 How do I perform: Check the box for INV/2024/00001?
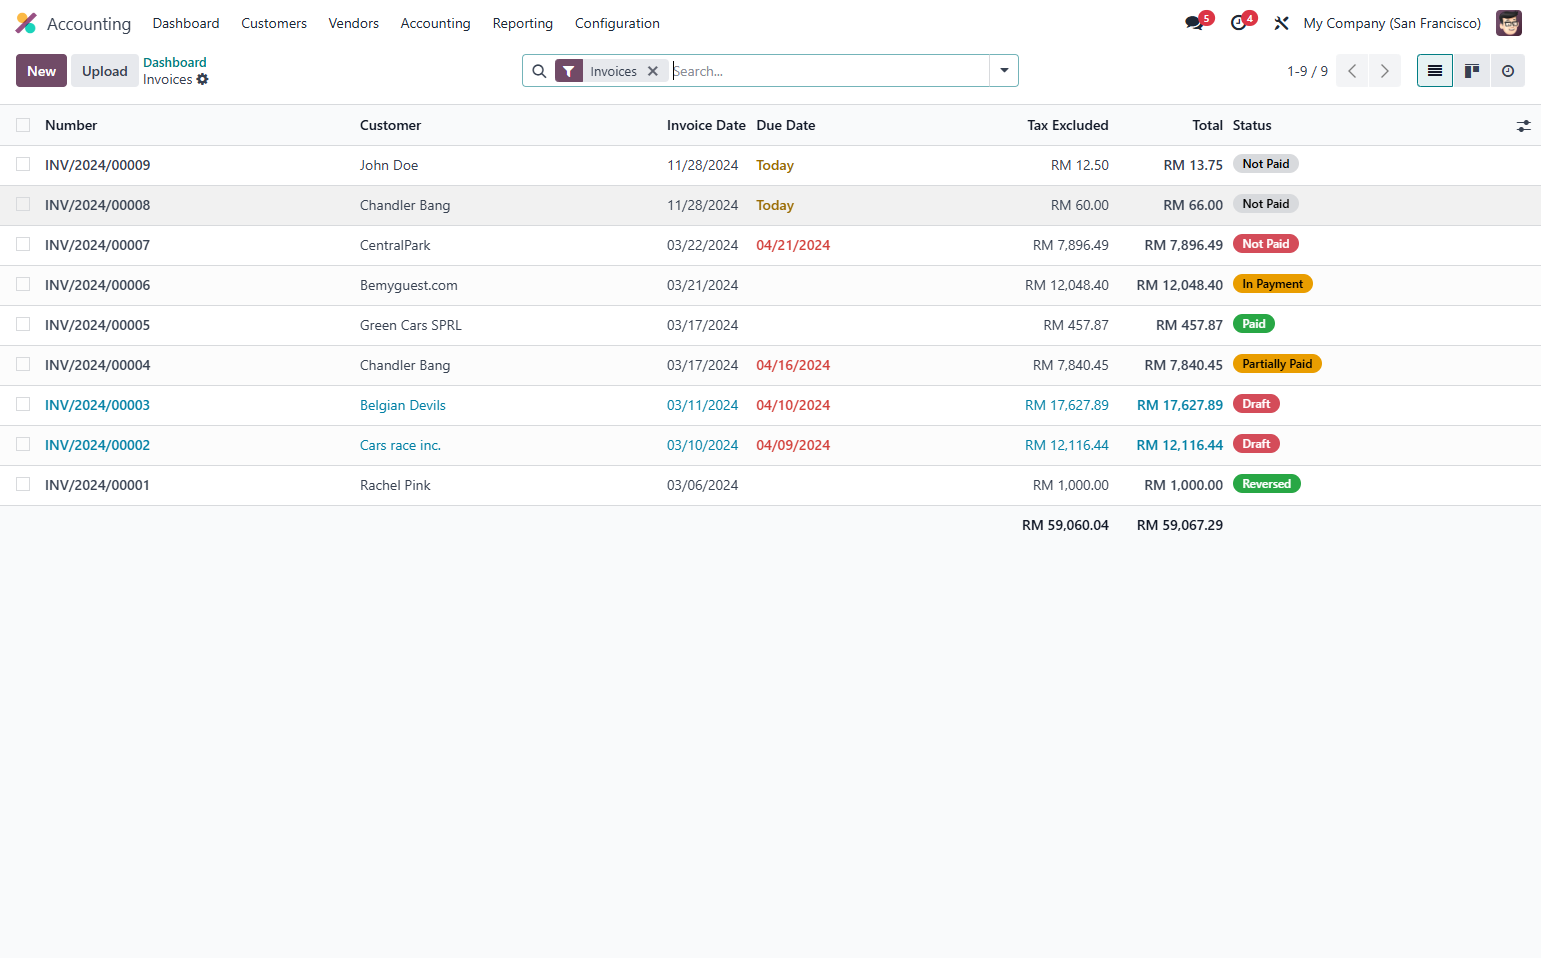(23, 484)
